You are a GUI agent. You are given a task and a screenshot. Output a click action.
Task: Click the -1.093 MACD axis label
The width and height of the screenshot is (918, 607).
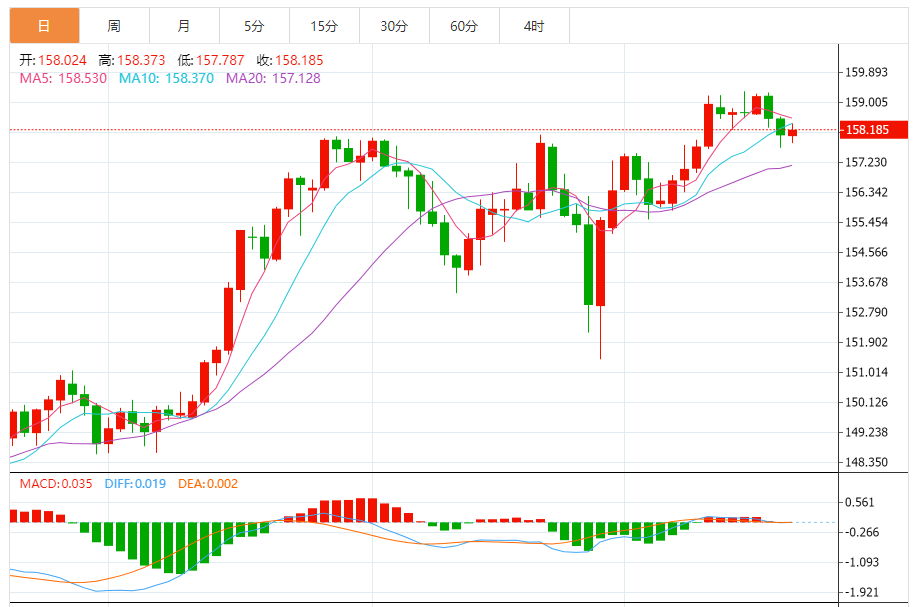[x=862, y=563]
